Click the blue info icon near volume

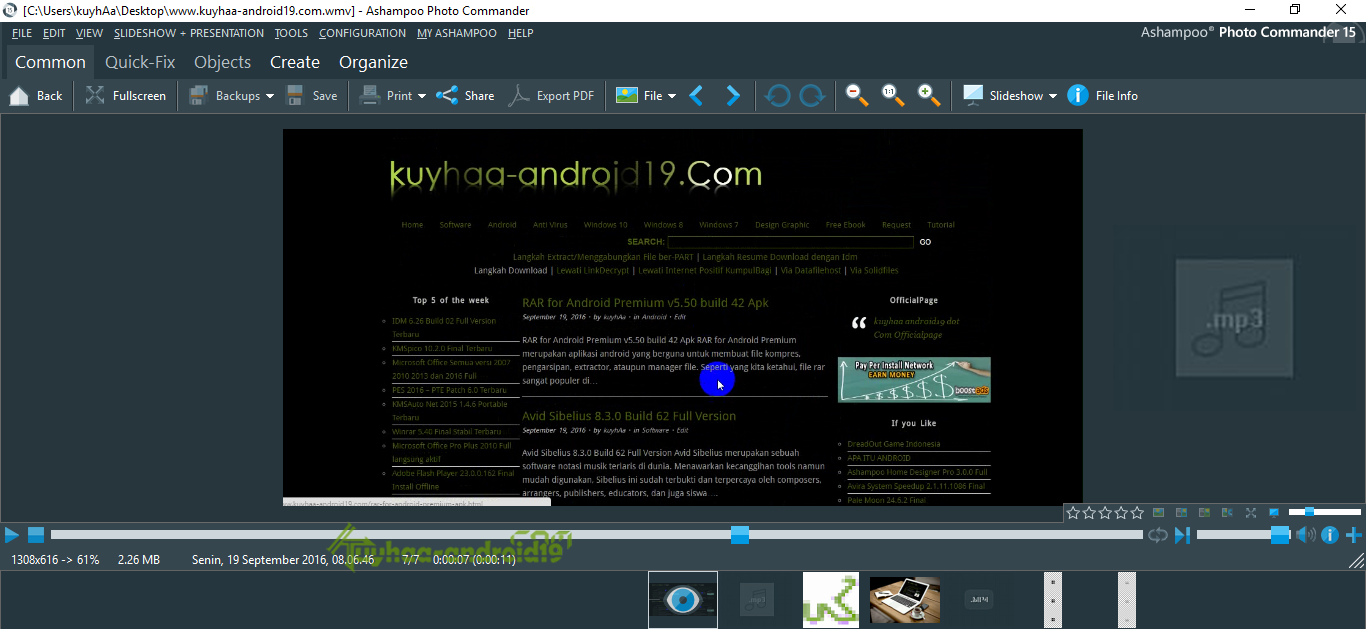(1330, 535)
